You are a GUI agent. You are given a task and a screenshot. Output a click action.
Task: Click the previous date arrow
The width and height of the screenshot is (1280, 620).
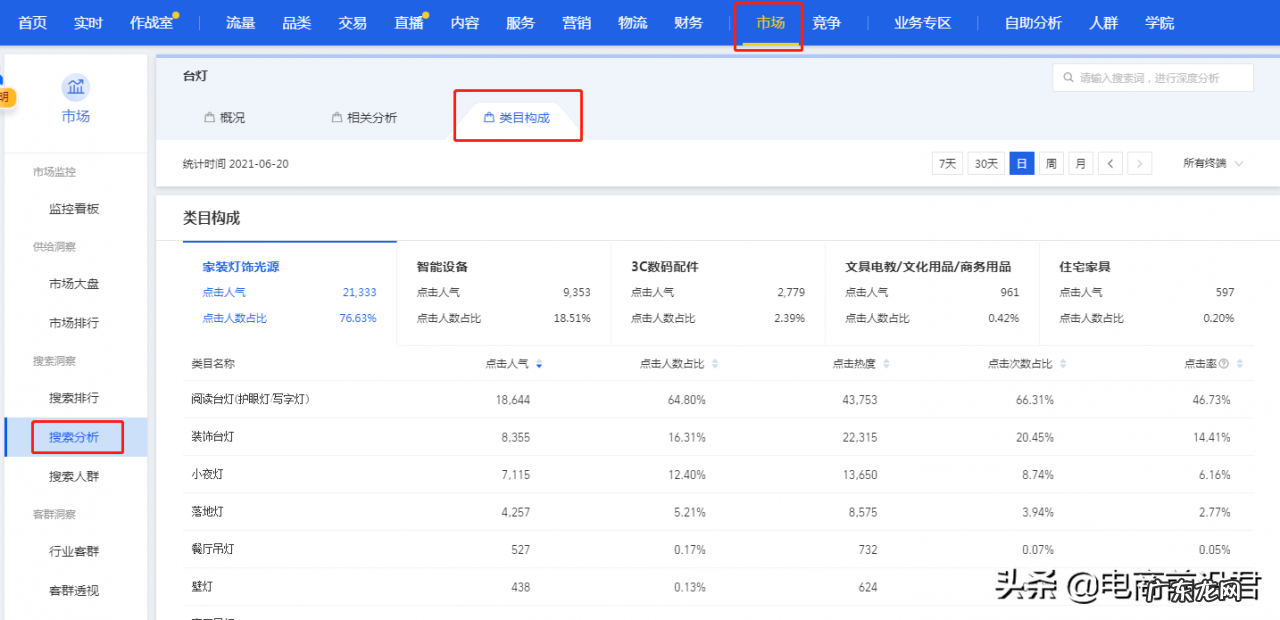tap(1111, 162)
